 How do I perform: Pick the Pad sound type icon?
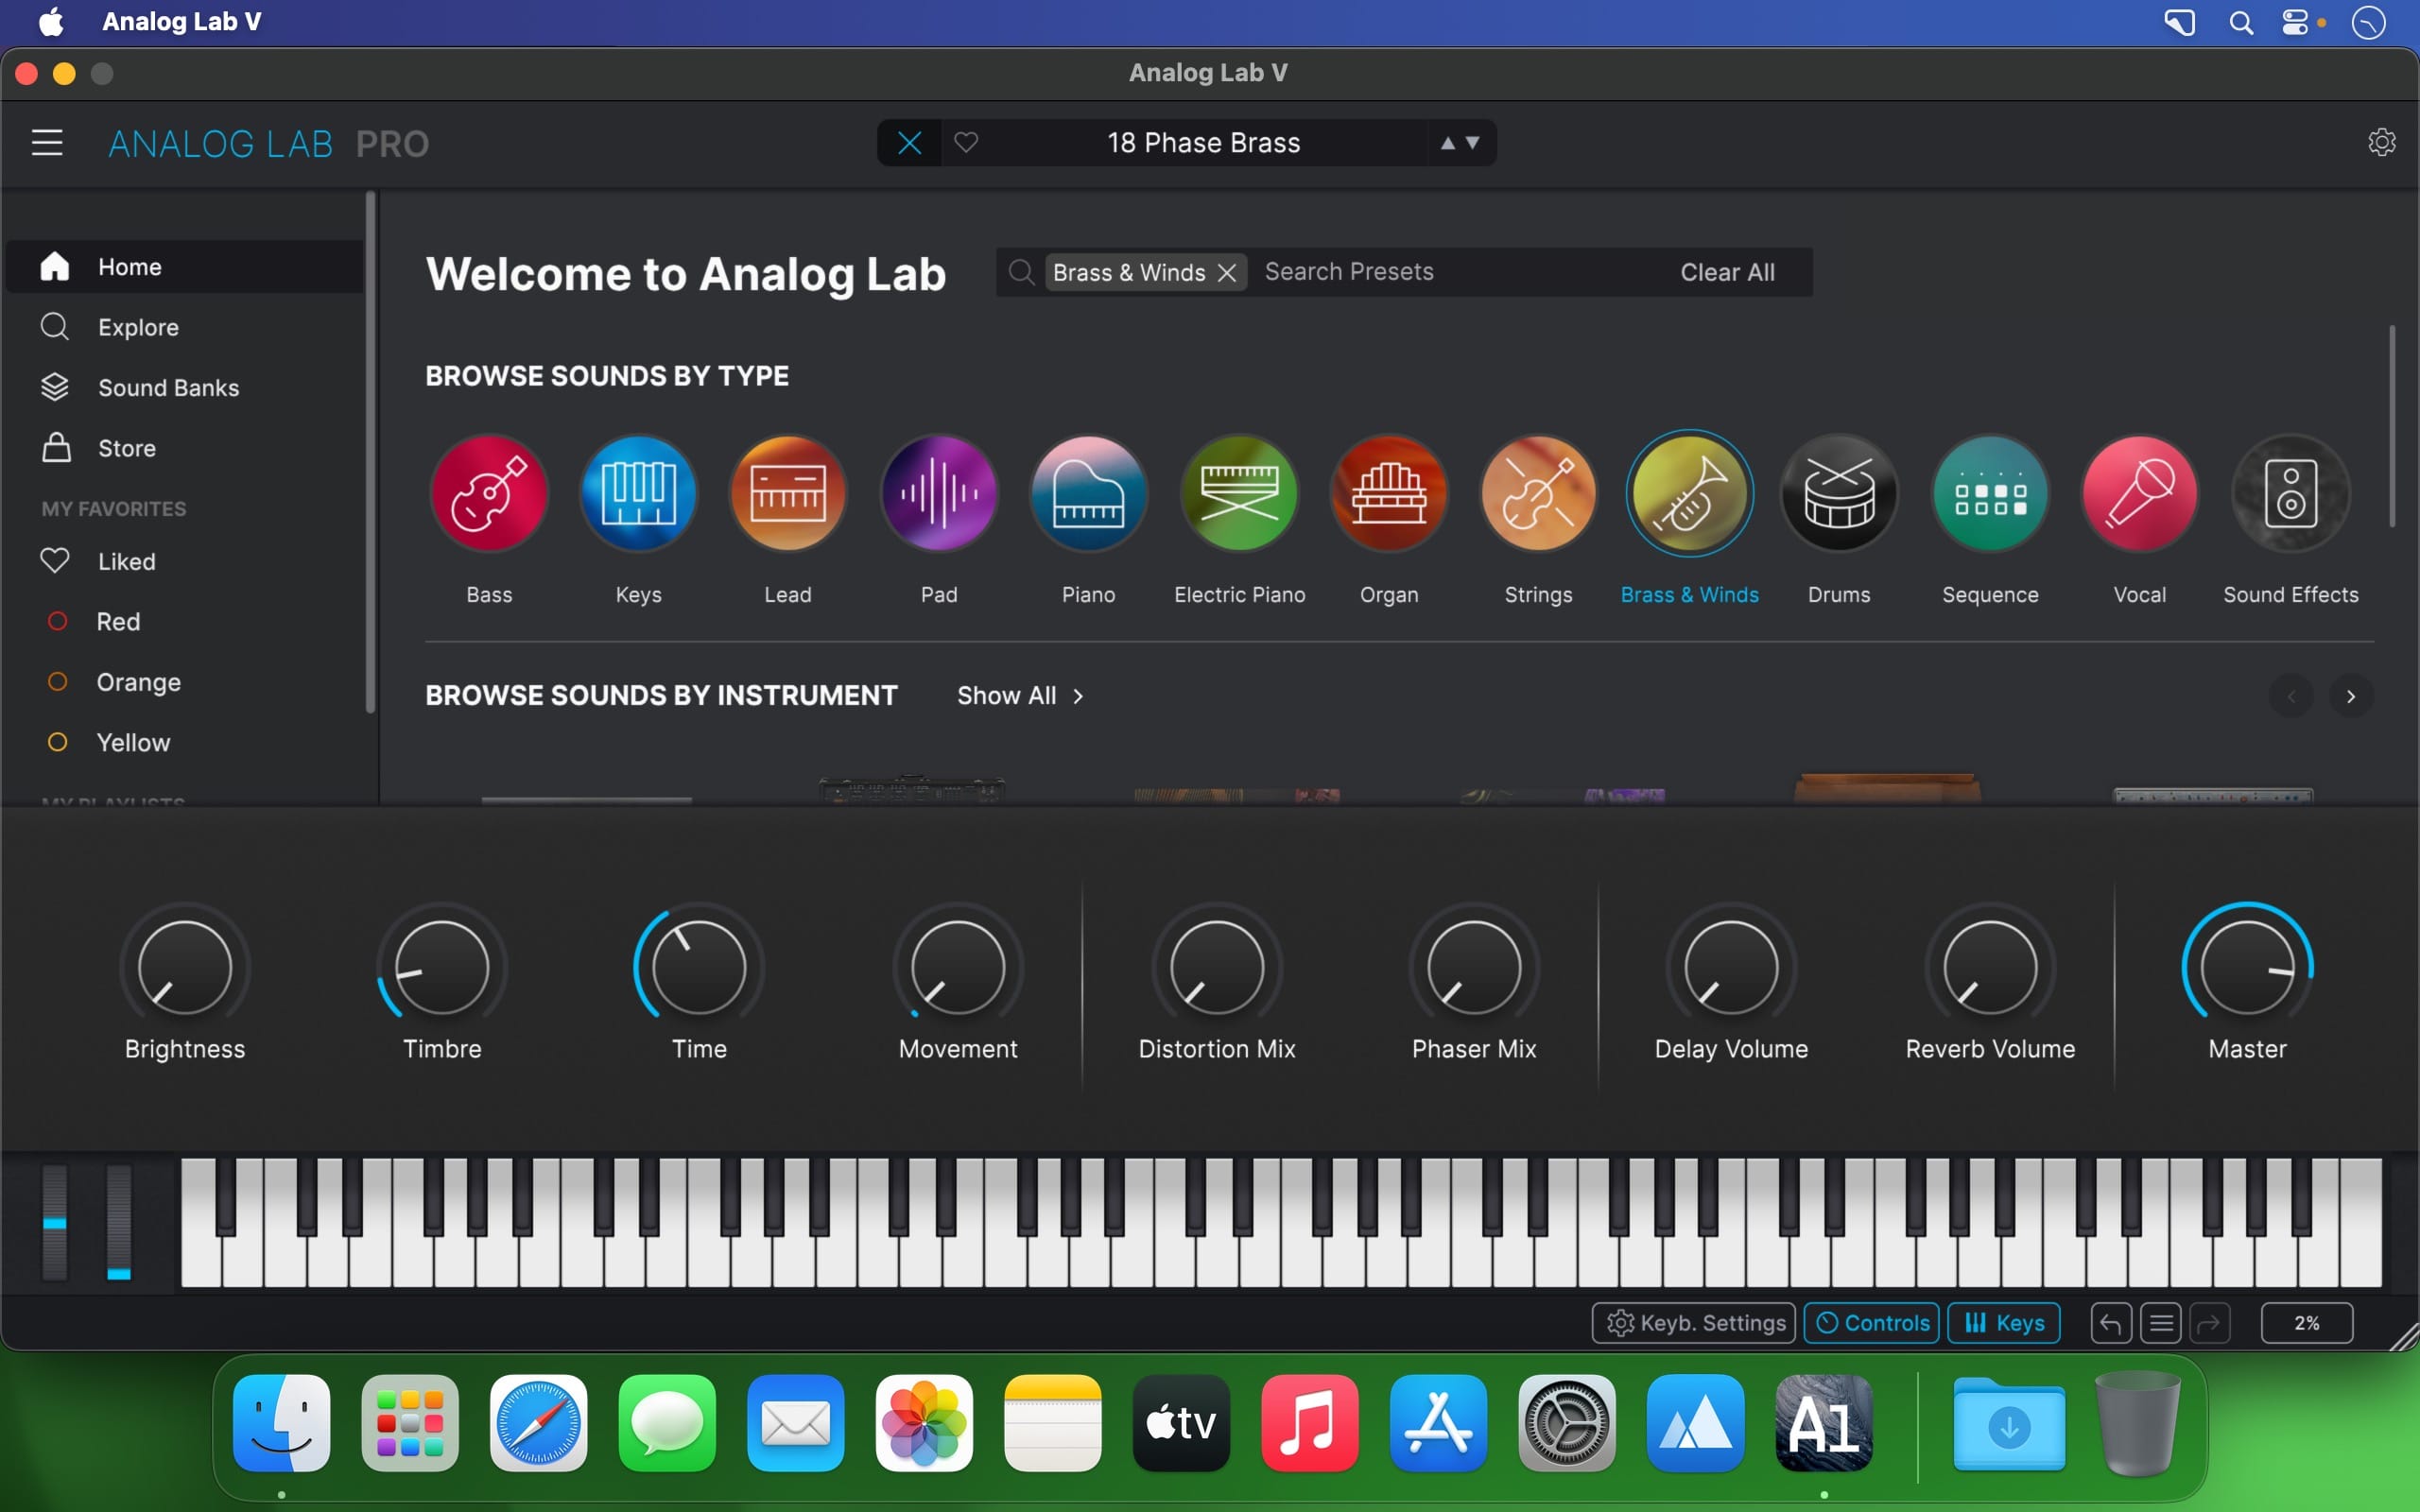tap(939, 493)
